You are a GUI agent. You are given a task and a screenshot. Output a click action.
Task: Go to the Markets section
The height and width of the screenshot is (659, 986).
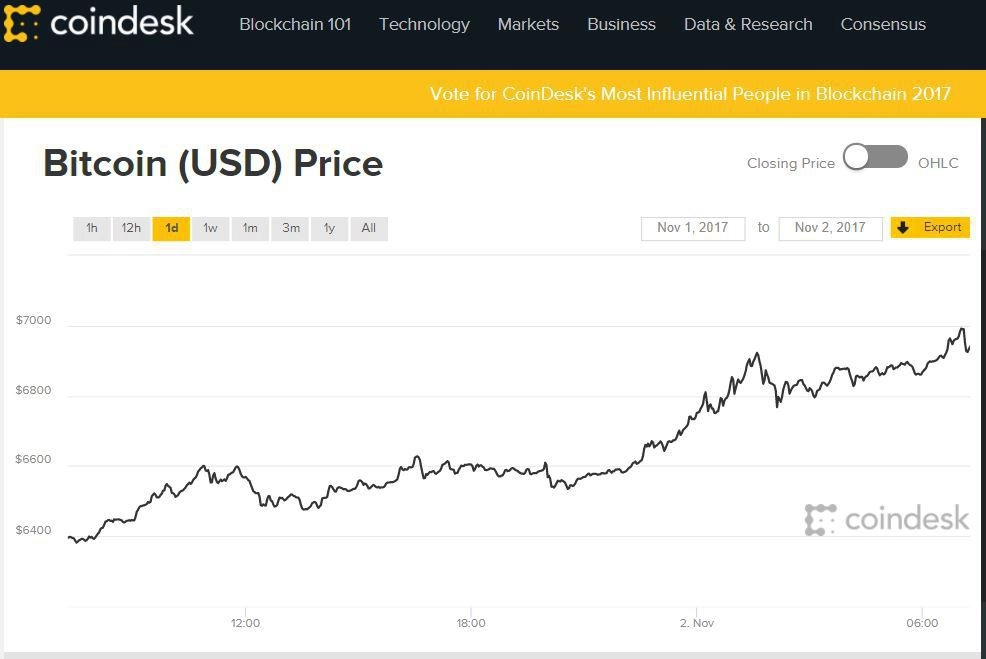click(x=528, y=24)
